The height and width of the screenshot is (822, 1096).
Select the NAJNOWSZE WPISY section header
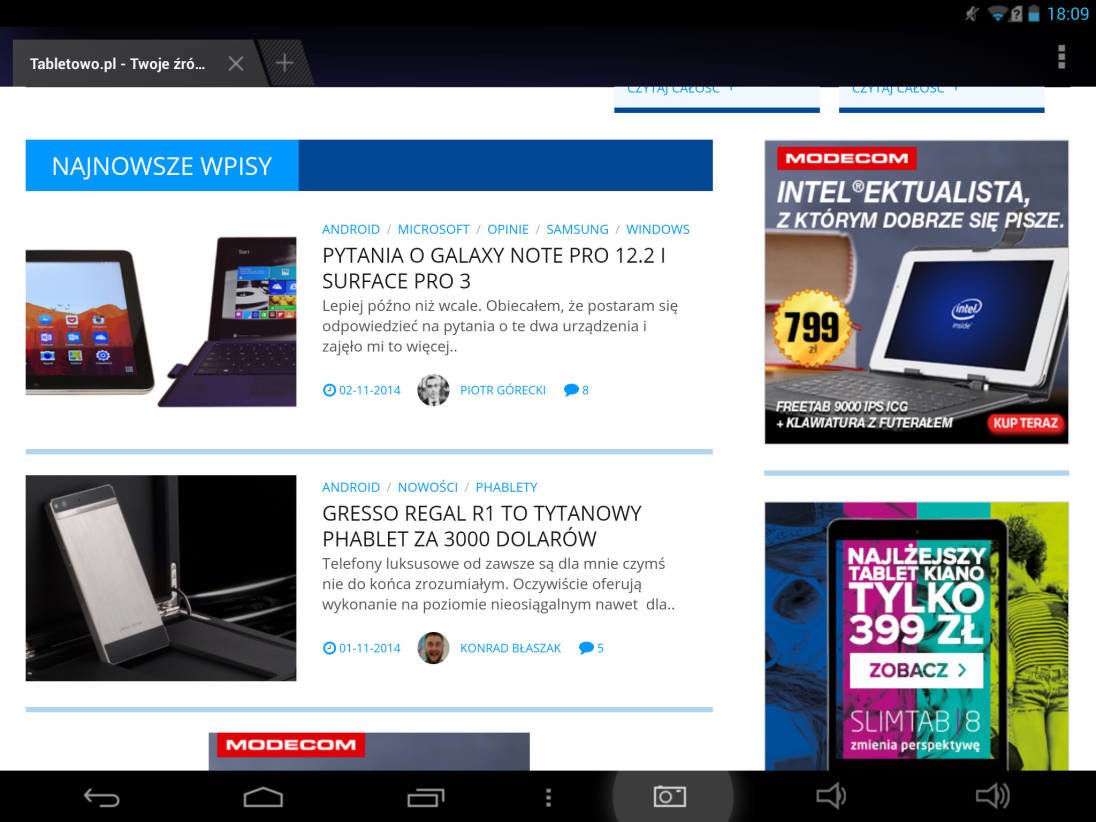click(162, 166)
